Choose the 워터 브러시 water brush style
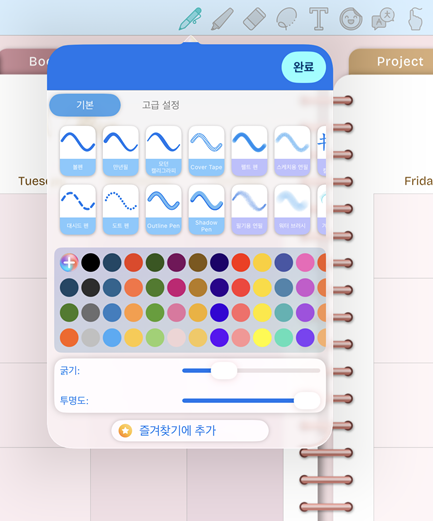433x521 pixels. (292, 209)
